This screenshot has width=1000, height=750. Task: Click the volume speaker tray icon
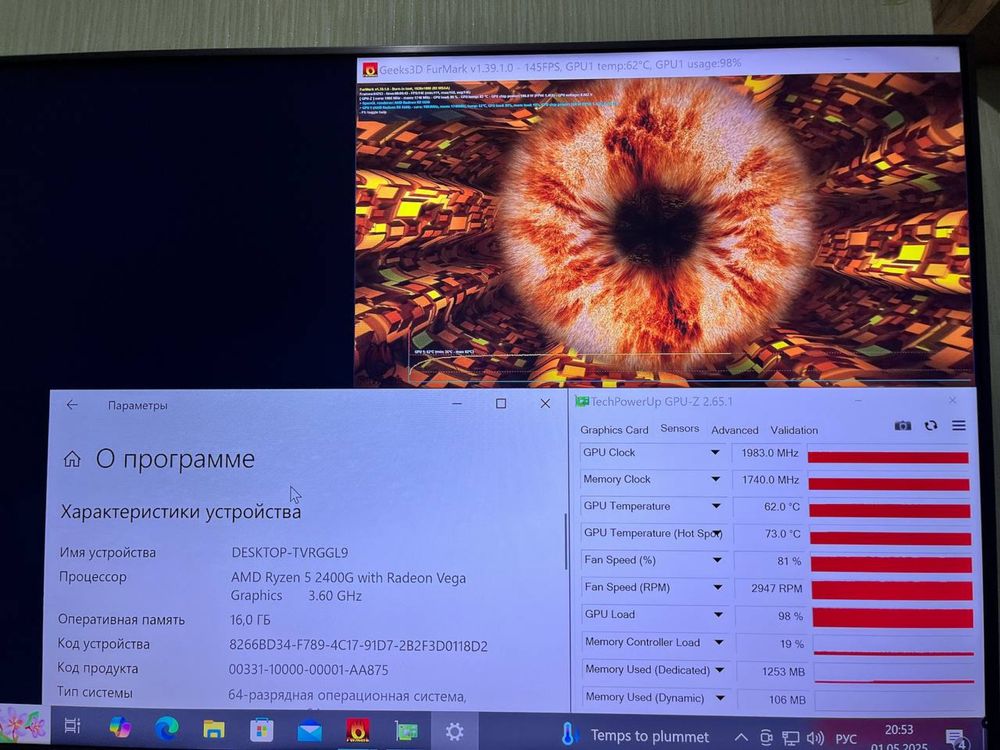pyautogui.click(x=815, y=739)
